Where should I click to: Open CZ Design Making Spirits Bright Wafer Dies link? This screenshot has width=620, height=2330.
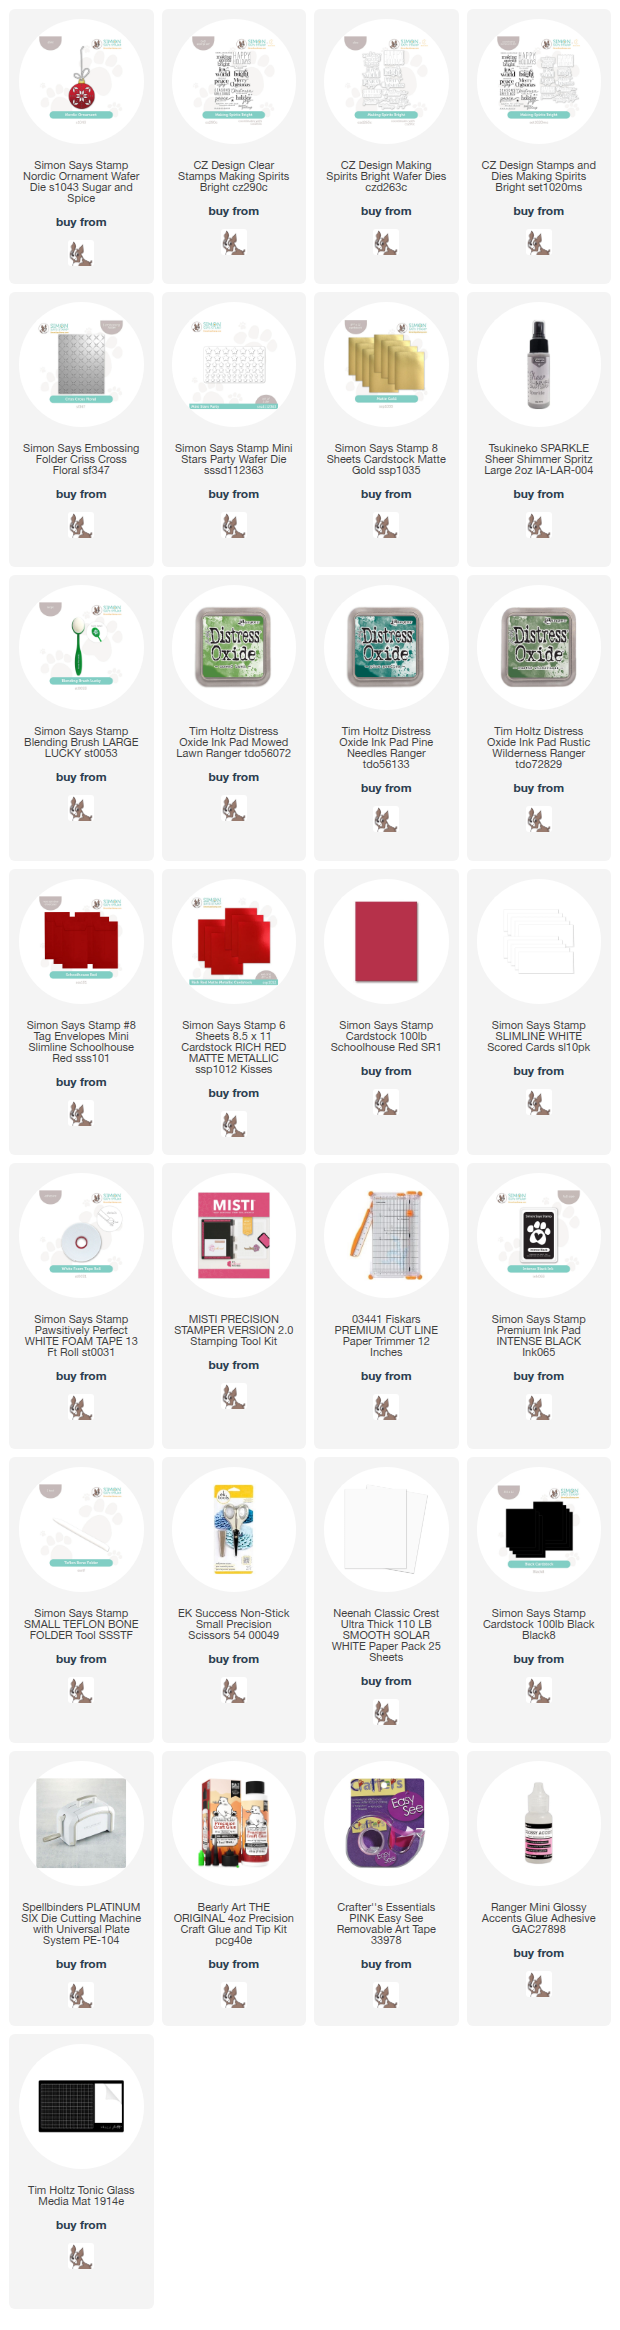(x=386, y=176)
